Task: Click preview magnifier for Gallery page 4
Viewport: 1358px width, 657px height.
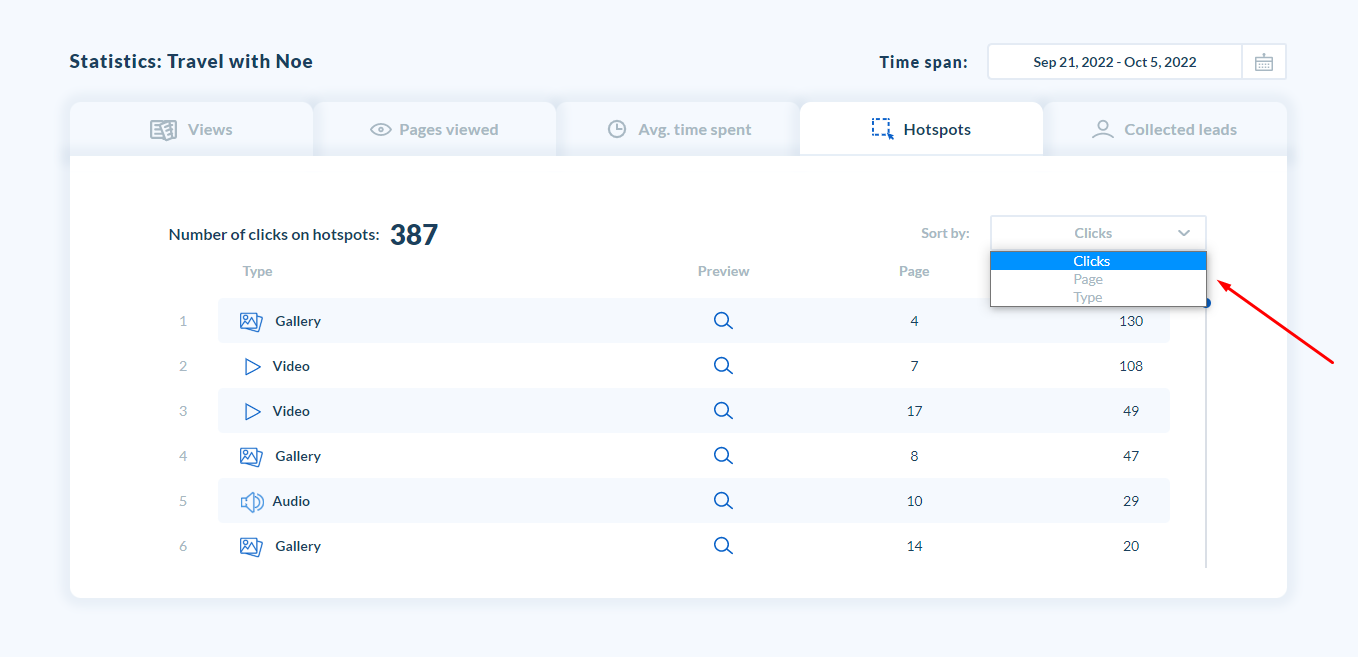Action: [723, 321]
